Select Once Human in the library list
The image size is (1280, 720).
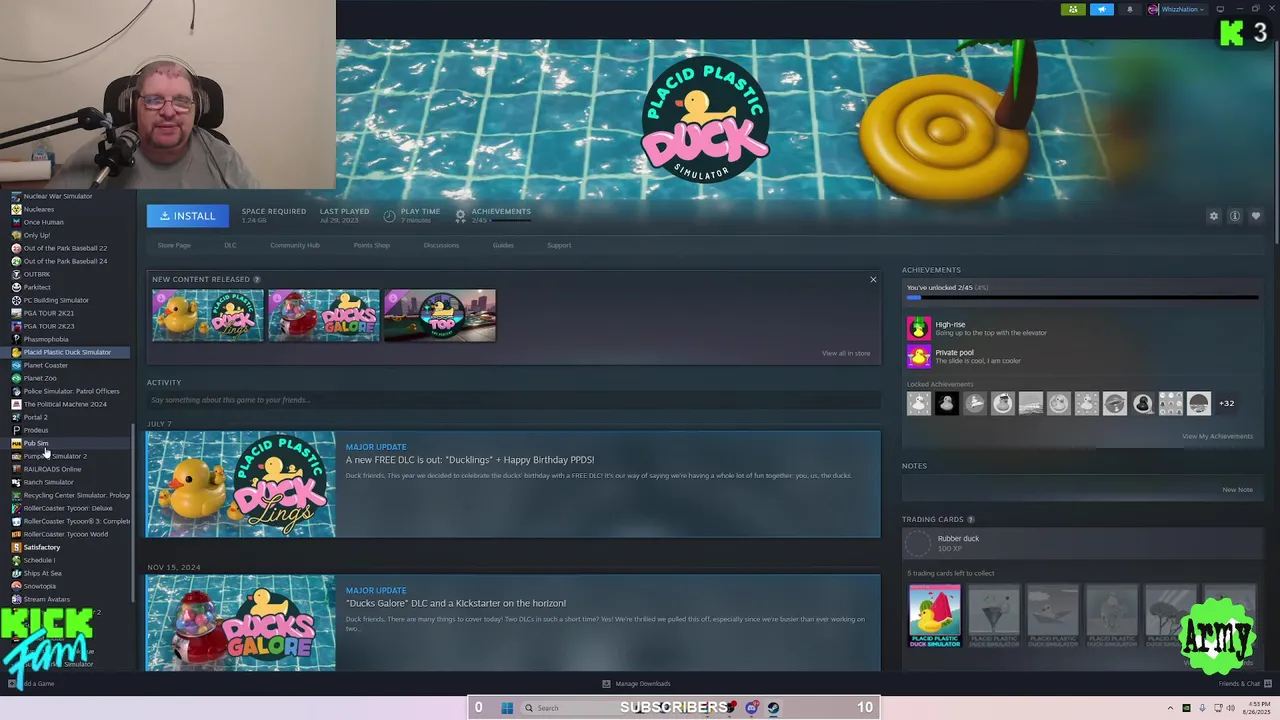pyautogui.click(x=43, y=222)
